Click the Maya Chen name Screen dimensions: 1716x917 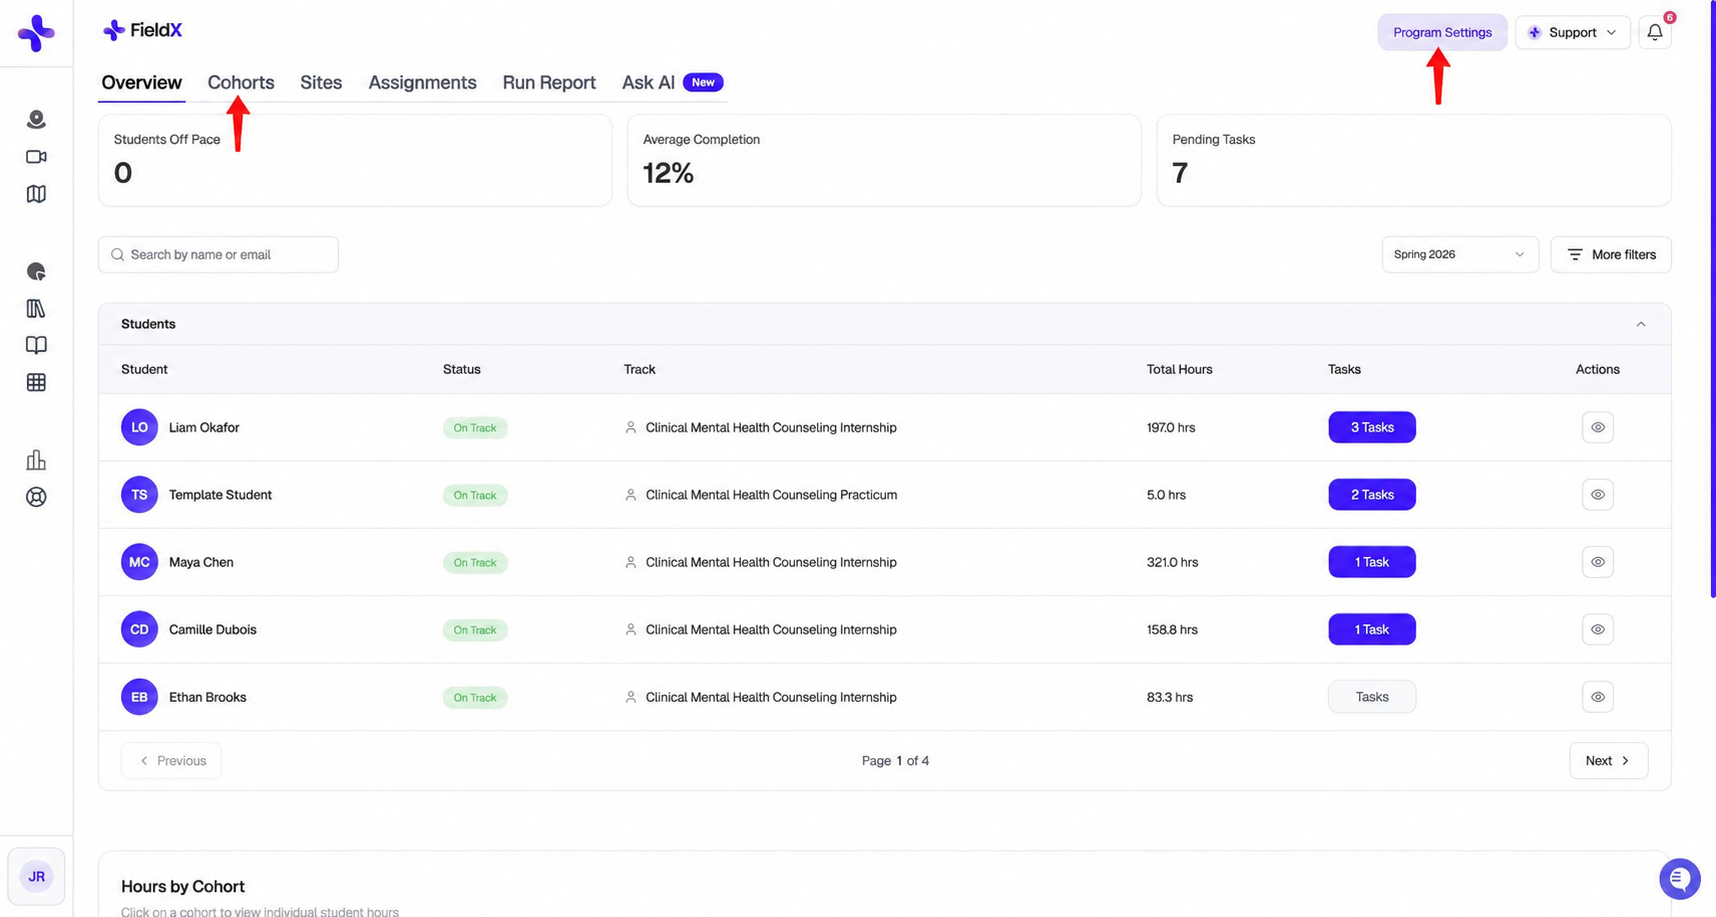click(201, 562)
